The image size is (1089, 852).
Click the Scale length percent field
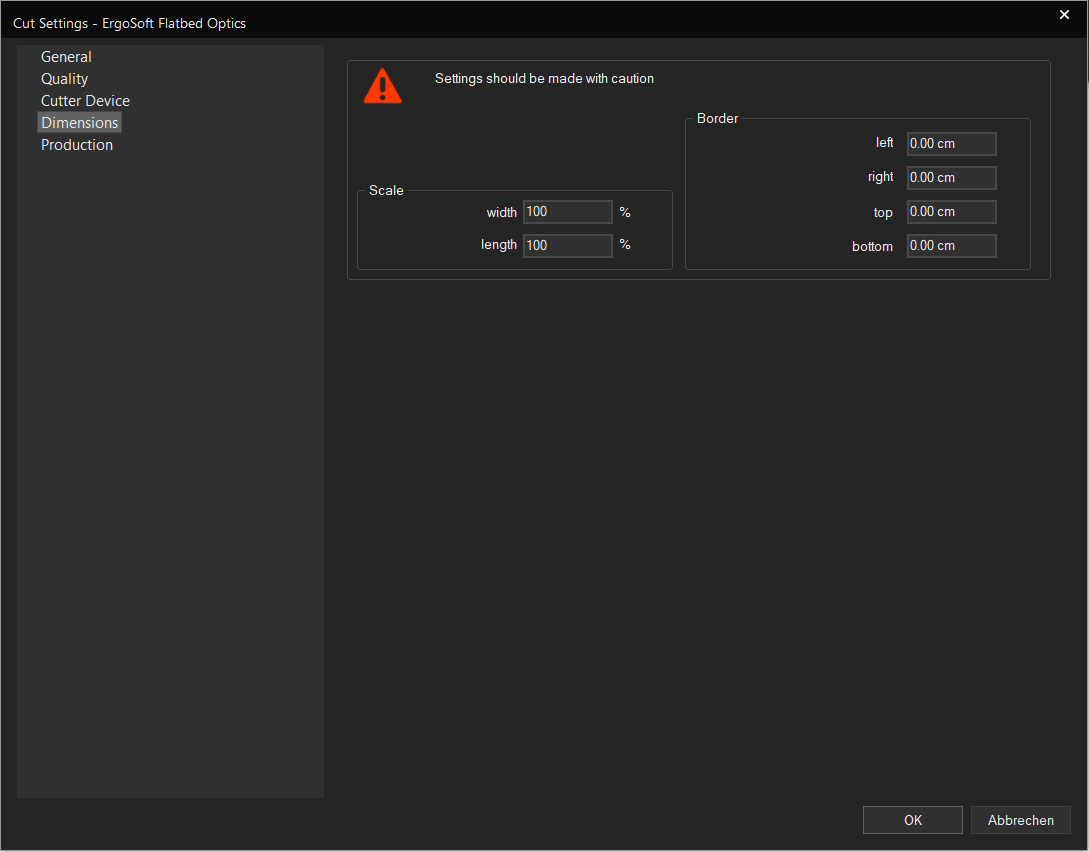(x=567, y=245)
